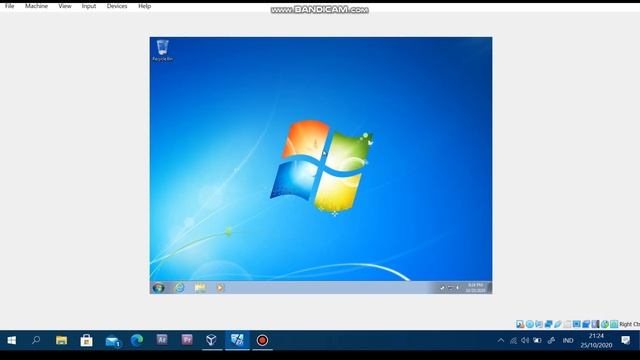Open Adobe Premiere Pro from taskbar
The height and width of the screenshot is (360, 640).
(187, 340)
